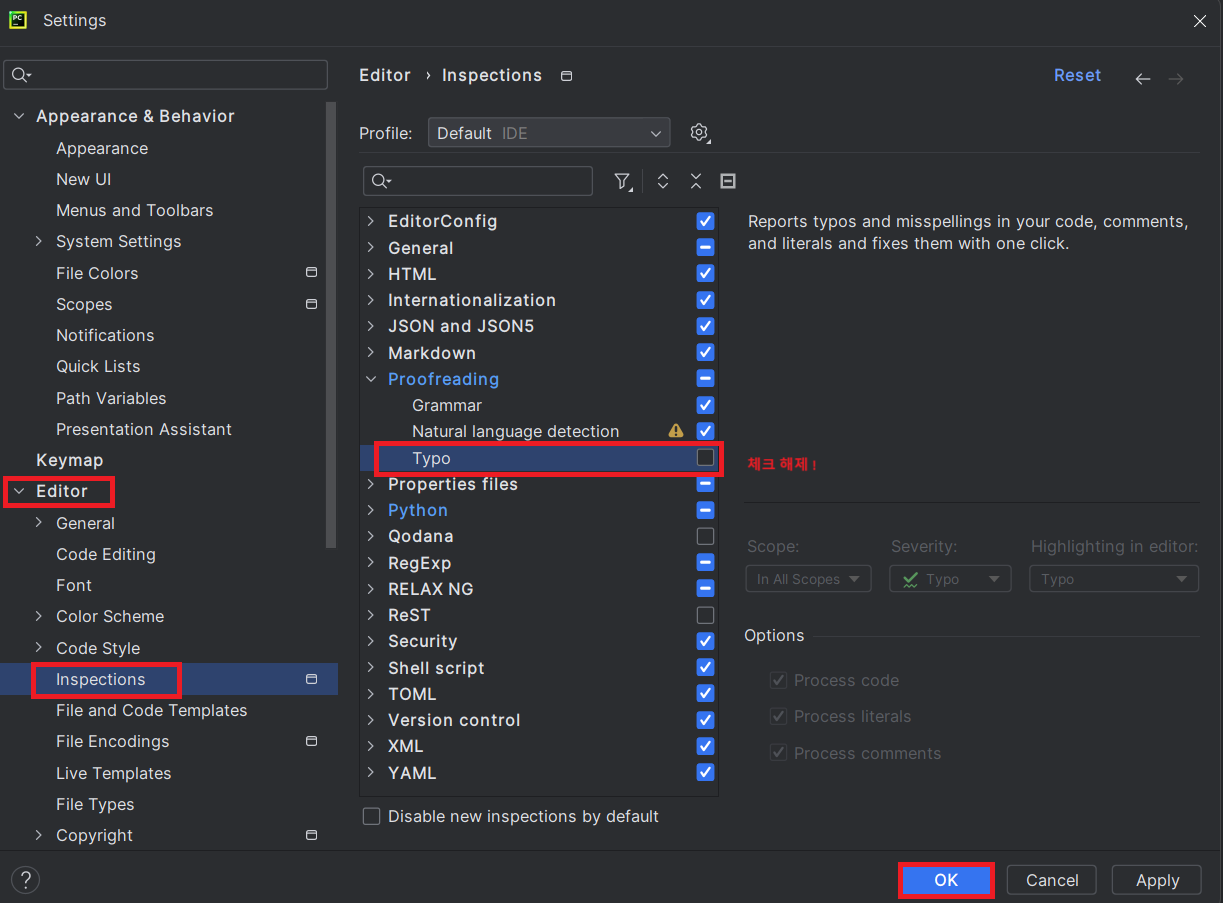This screenshot has width=1223, height=903.
Task: Click the Cancel button
Action: pyautogui.click(x=1052, y=880)
